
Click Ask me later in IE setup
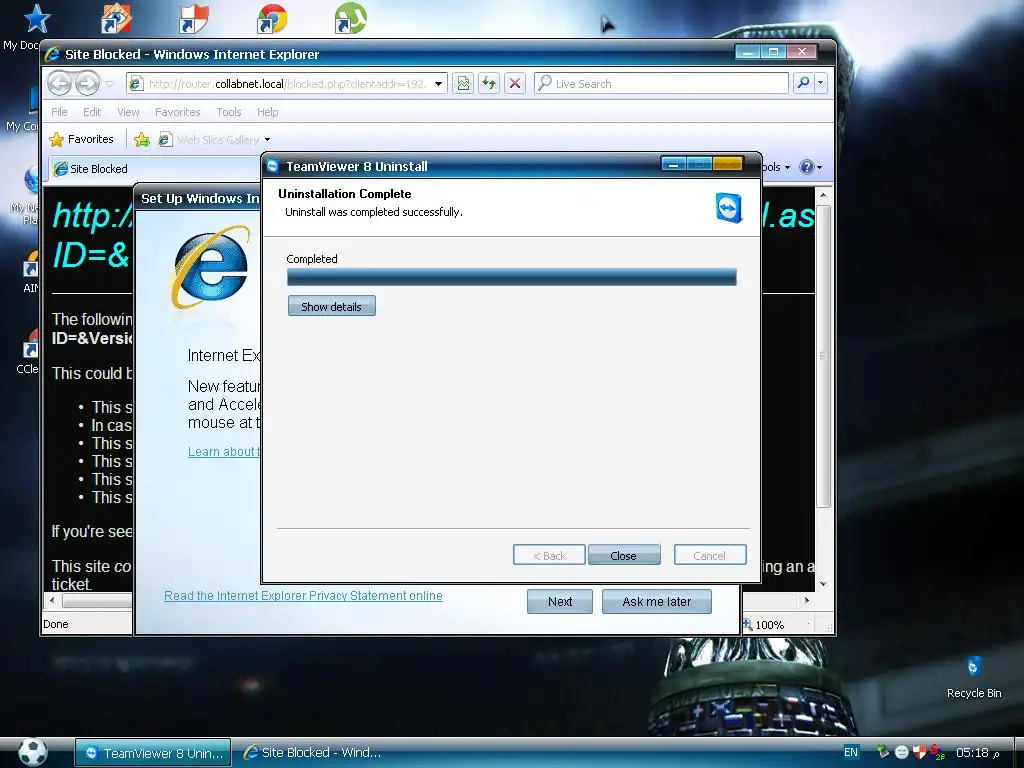tap(656, 601)
